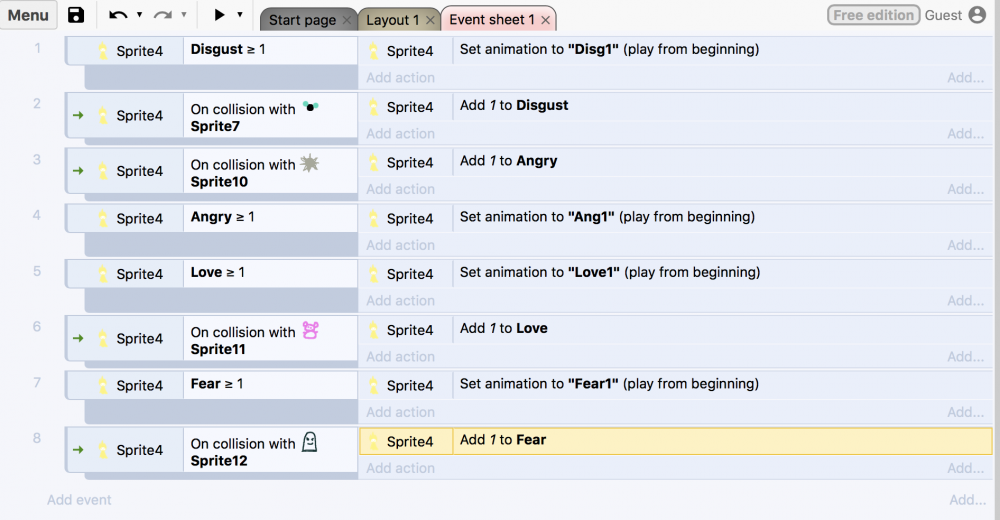Select the Disgust ≥ 1 condition
Screen dimensions: 1000x520
pos(228,49)
